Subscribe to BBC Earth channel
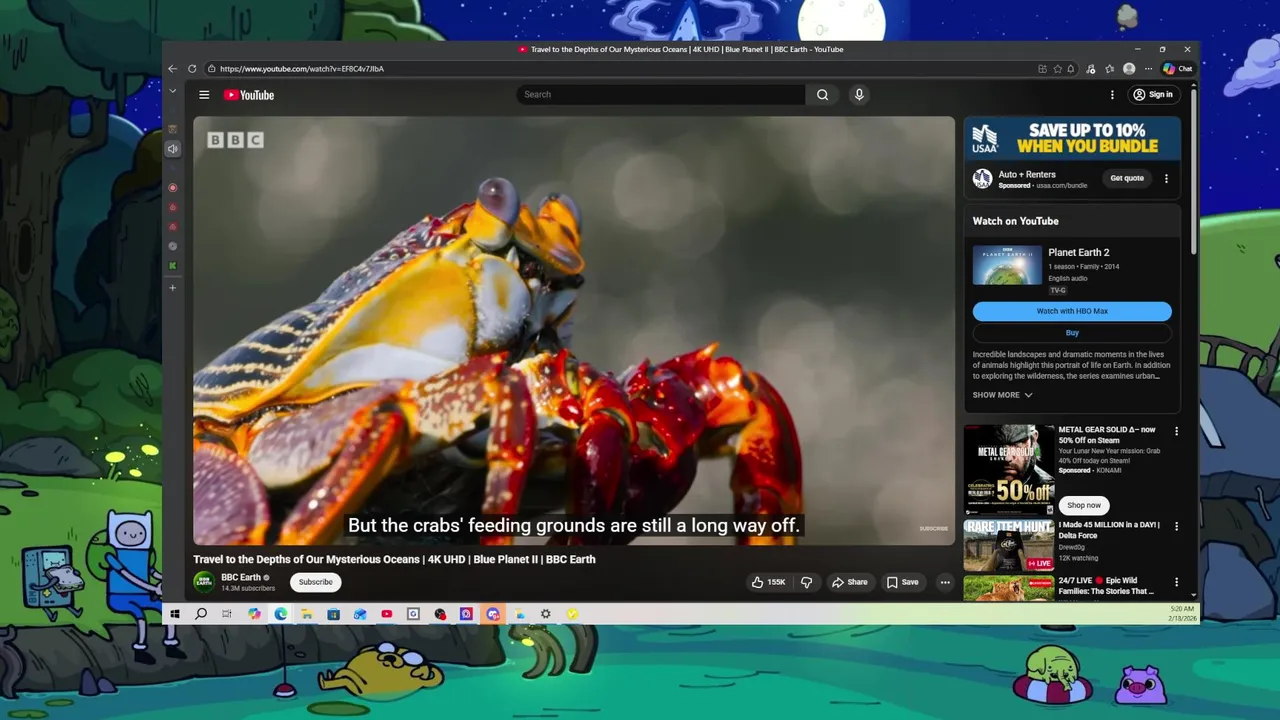The width and height of the screenshot is (1280, 720). [x=315, y=582]
